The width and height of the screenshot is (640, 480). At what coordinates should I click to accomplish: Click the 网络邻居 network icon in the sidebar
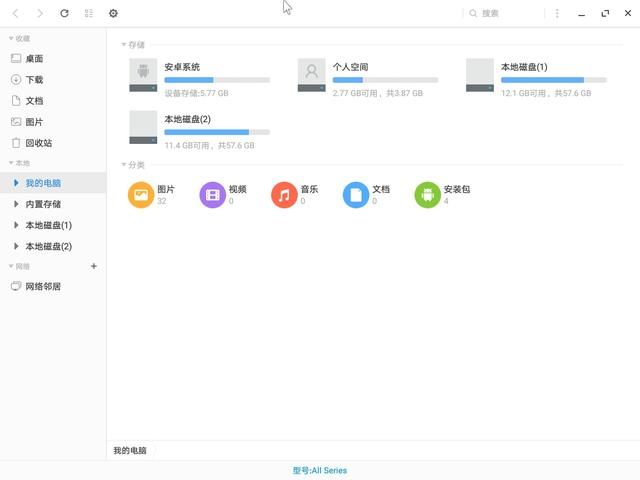tap(16, 286)
